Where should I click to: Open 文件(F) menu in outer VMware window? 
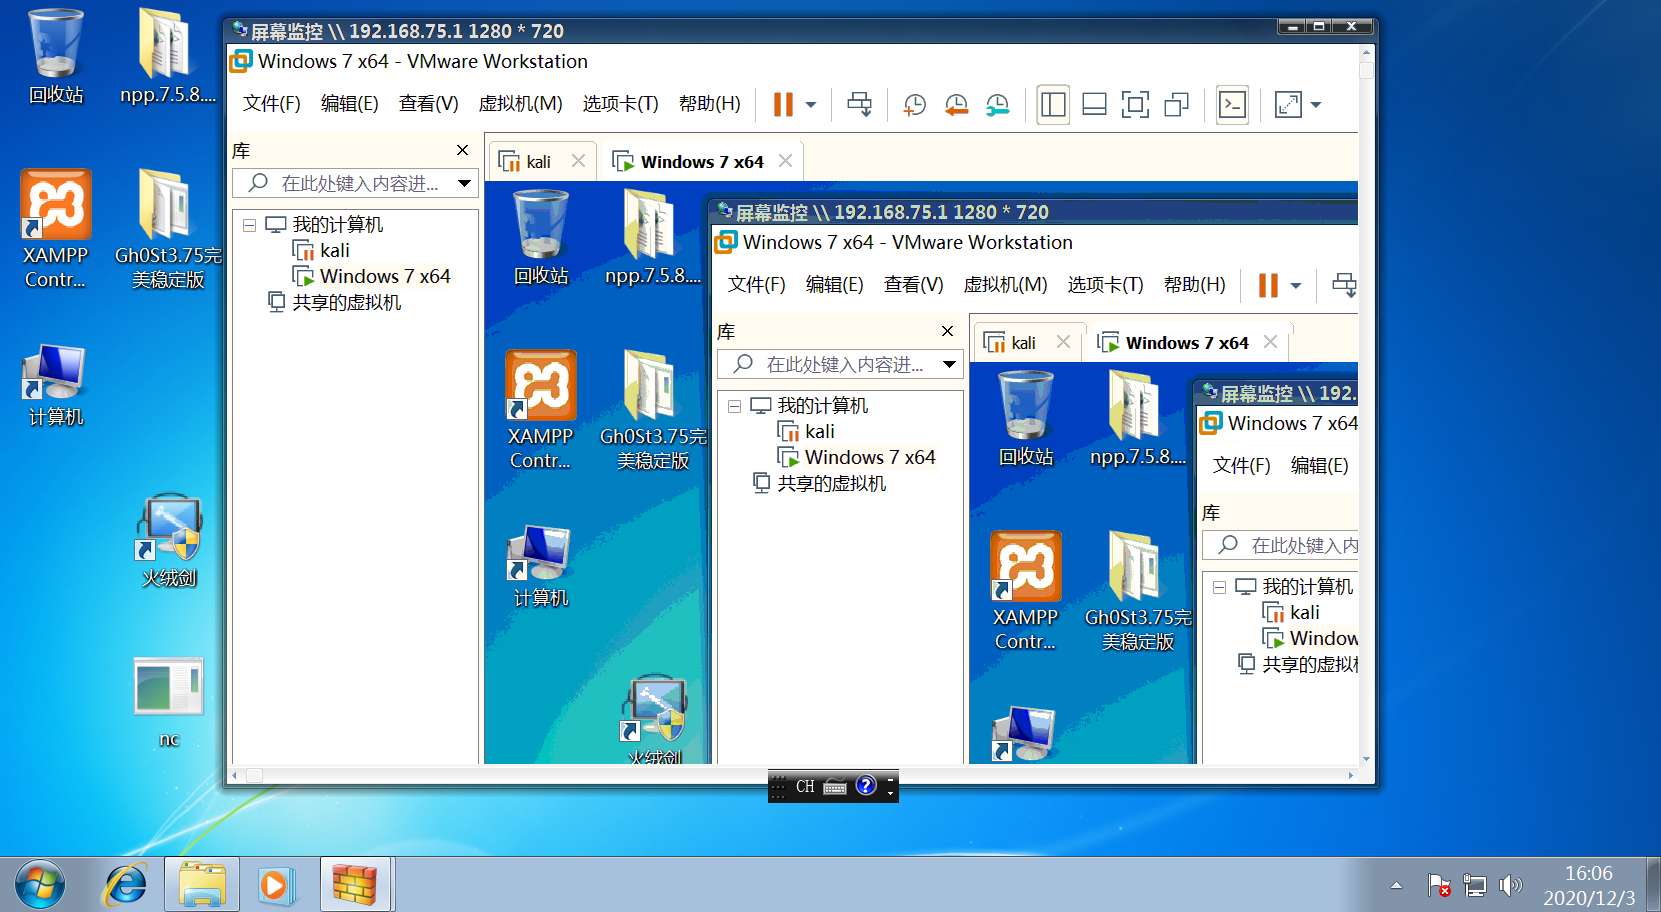coord(272,104)
